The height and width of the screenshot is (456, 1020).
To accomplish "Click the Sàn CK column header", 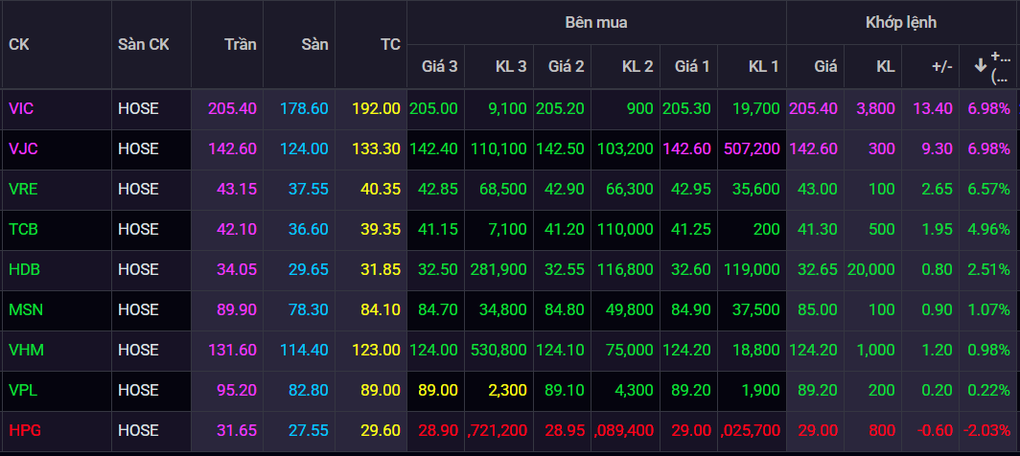I will coord(143,44).
